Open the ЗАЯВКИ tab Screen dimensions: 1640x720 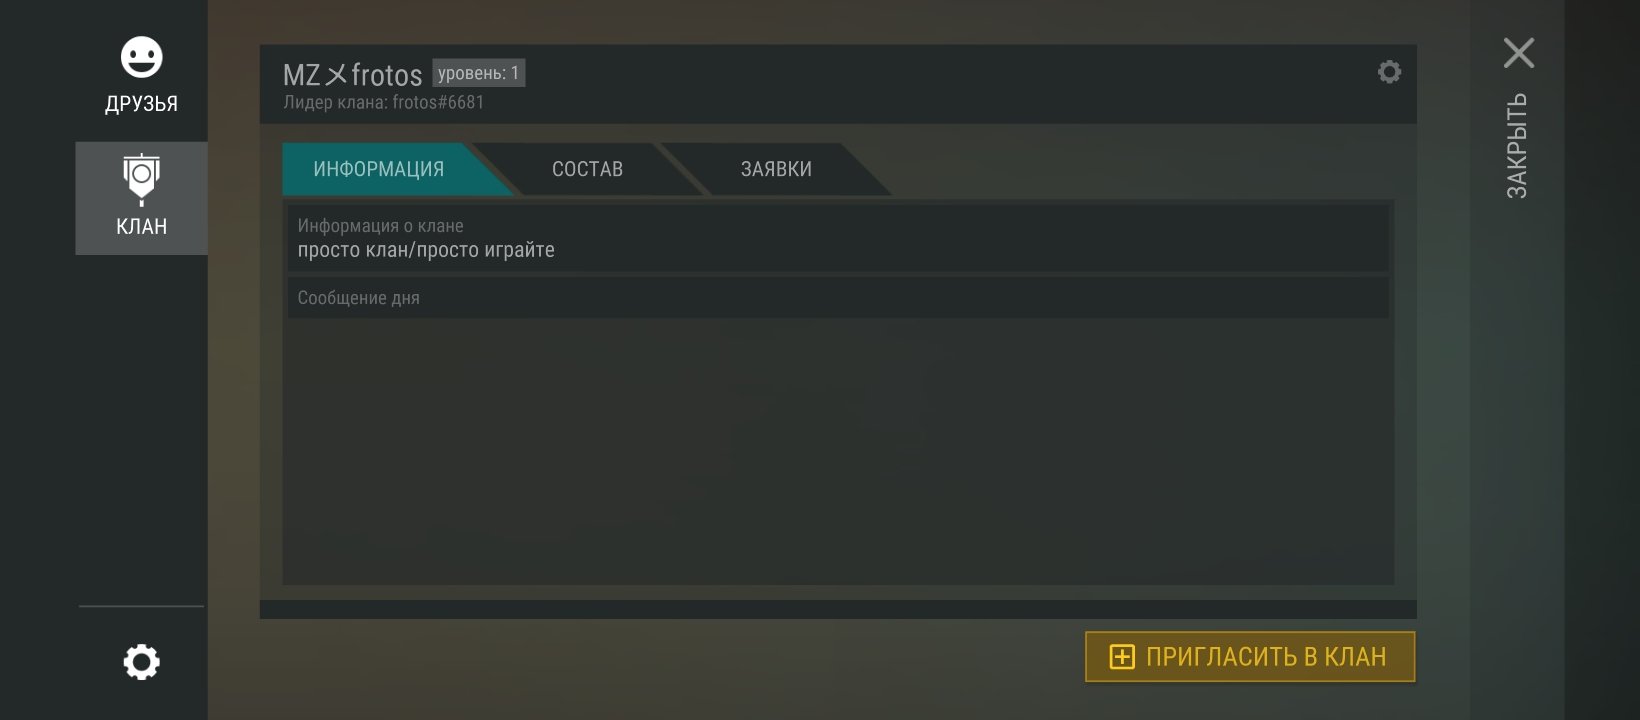point(776,169)
